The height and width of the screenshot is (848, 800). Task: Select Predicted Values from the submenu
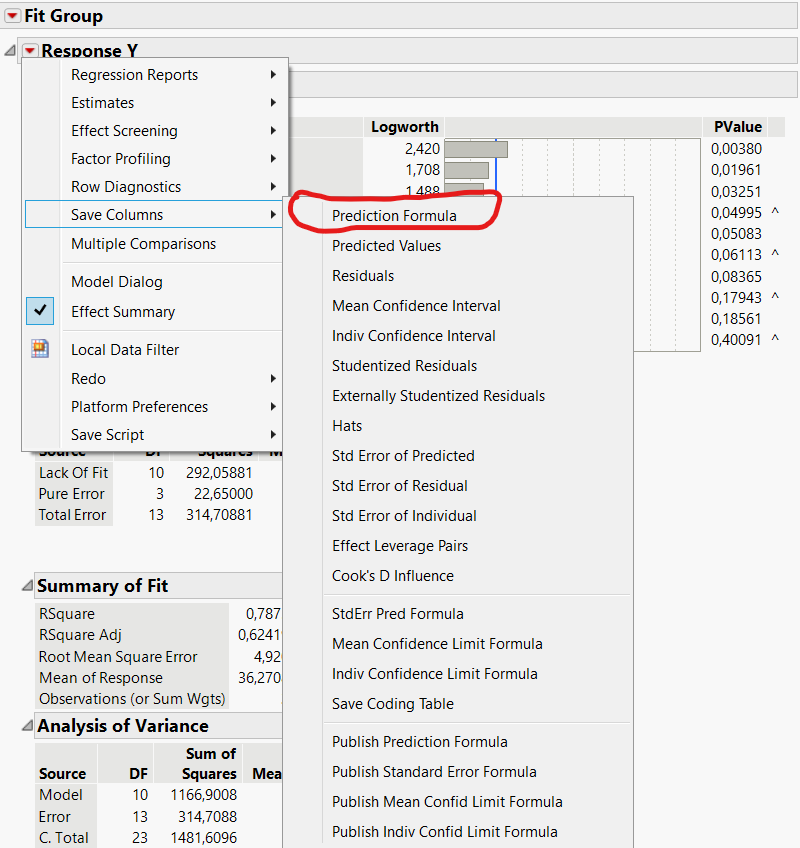point(416,246)
